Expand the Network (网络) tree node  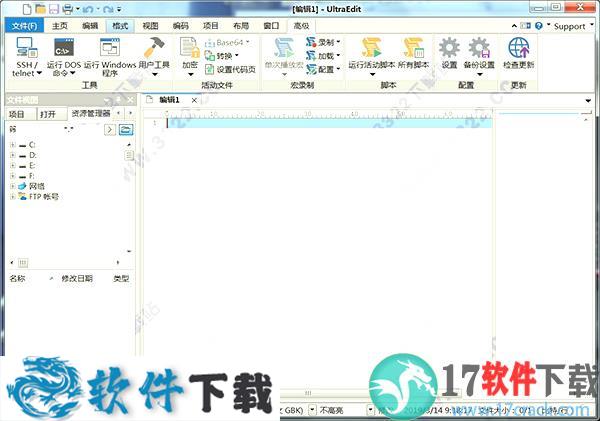12,186
